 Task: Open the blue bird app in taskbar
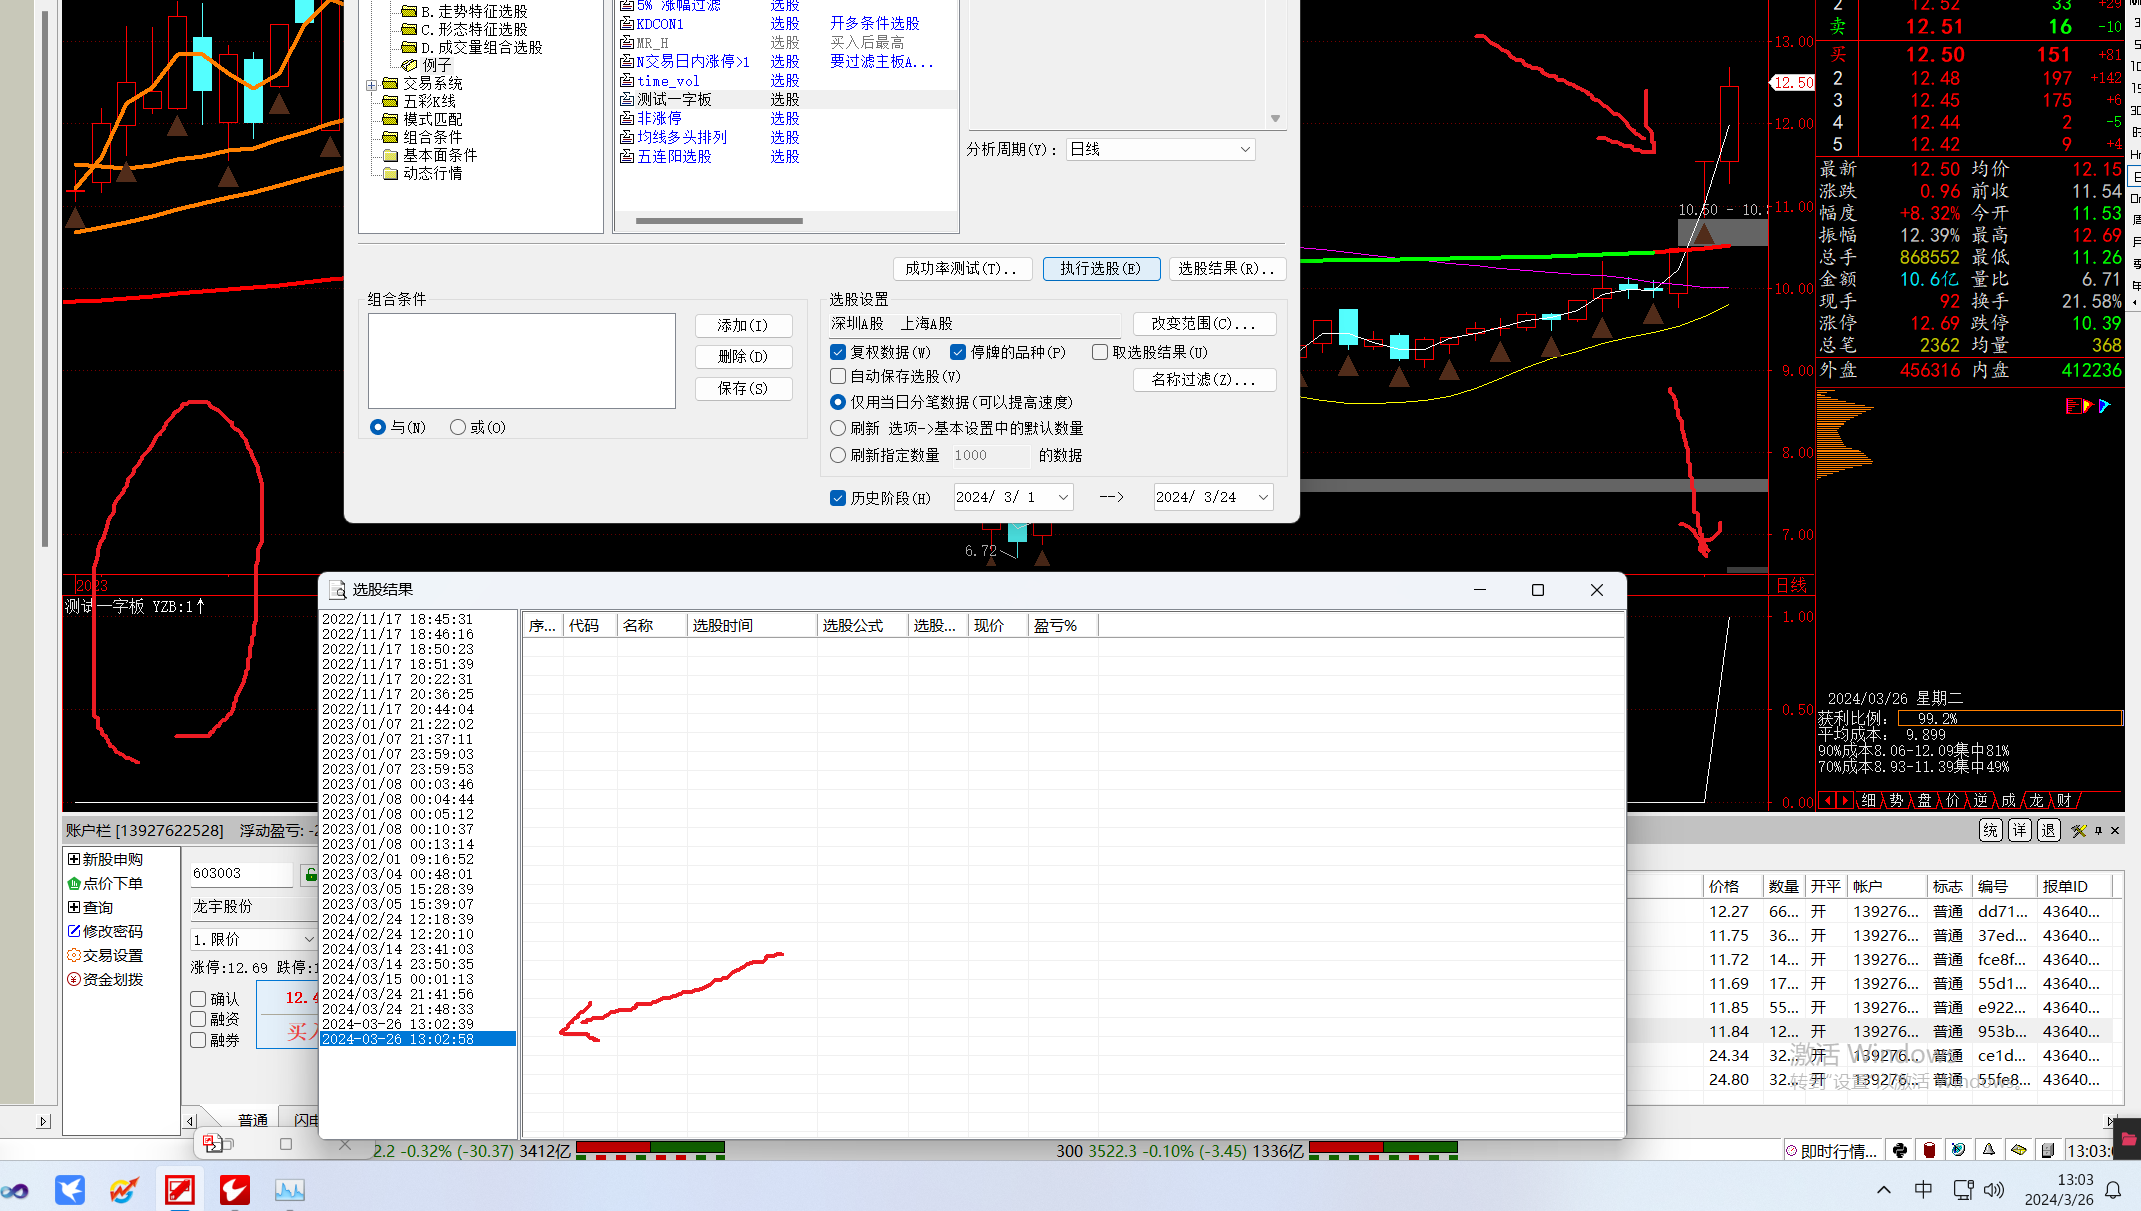pos(70,1190)
